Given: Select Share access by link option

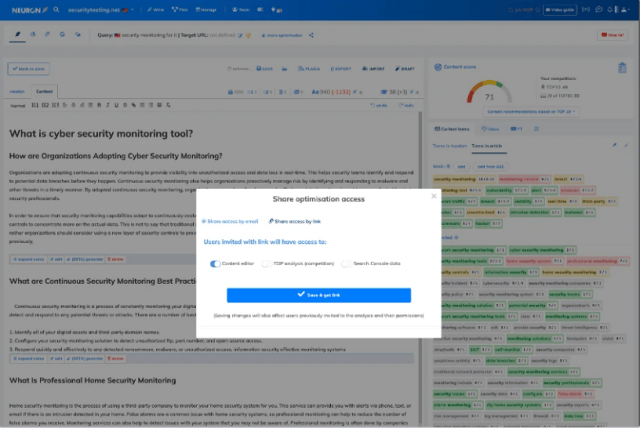Looking at the screenshot, I should [x=295, y=221].
